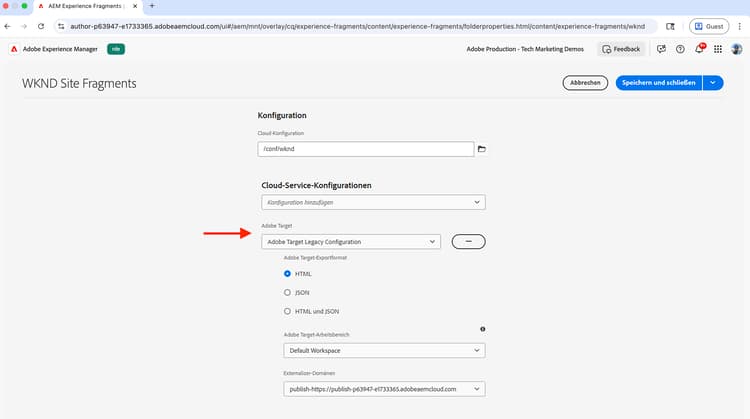Open the Chrome three-dot menu
This screenshot has height=419, width=750.
pyautogui.click(x=739, y=26)
